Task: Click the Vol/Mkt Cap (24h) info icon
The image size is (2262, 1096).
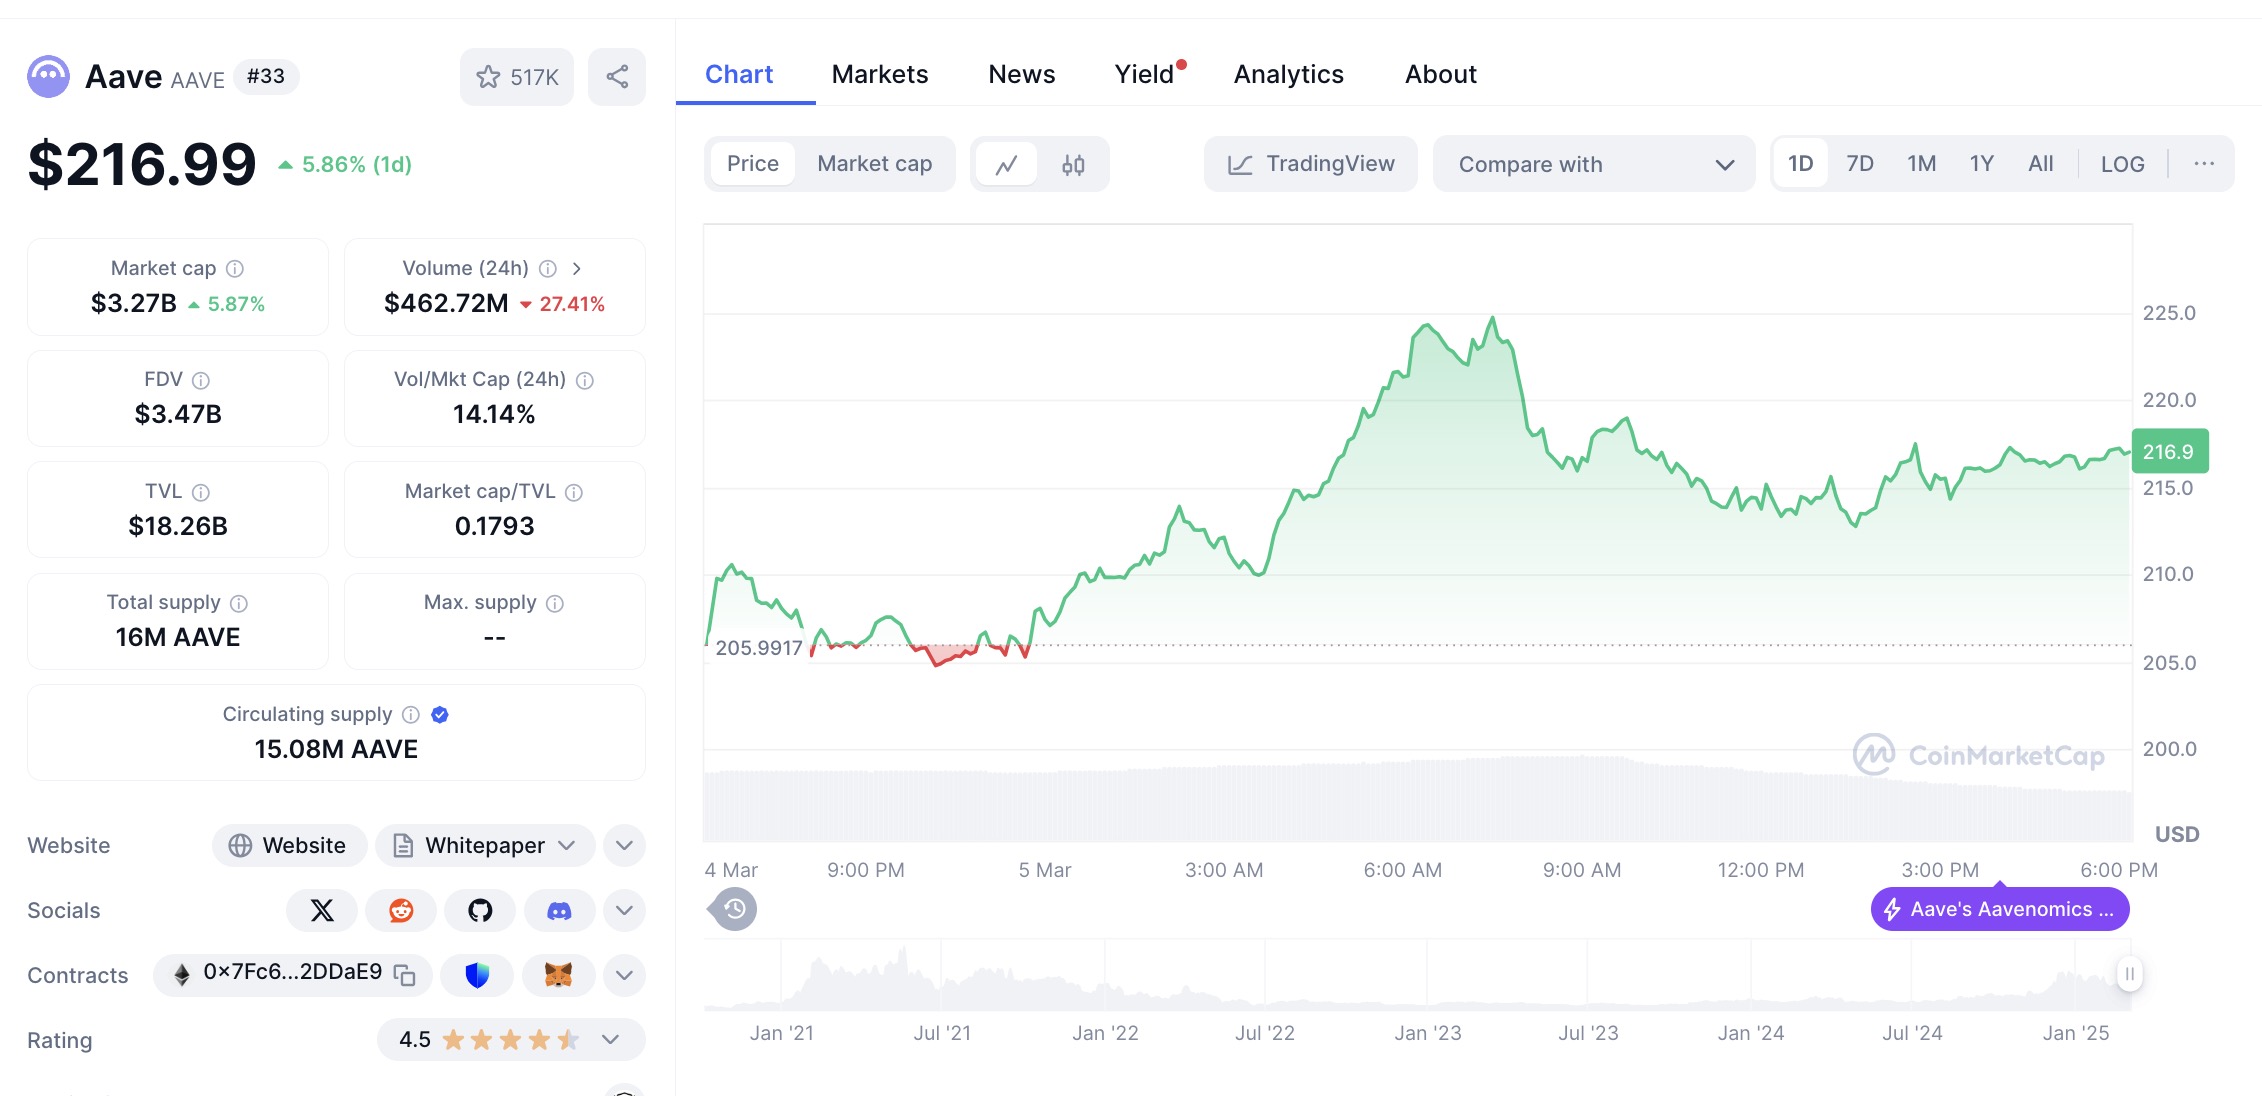Action: click(x=585, y=380)
